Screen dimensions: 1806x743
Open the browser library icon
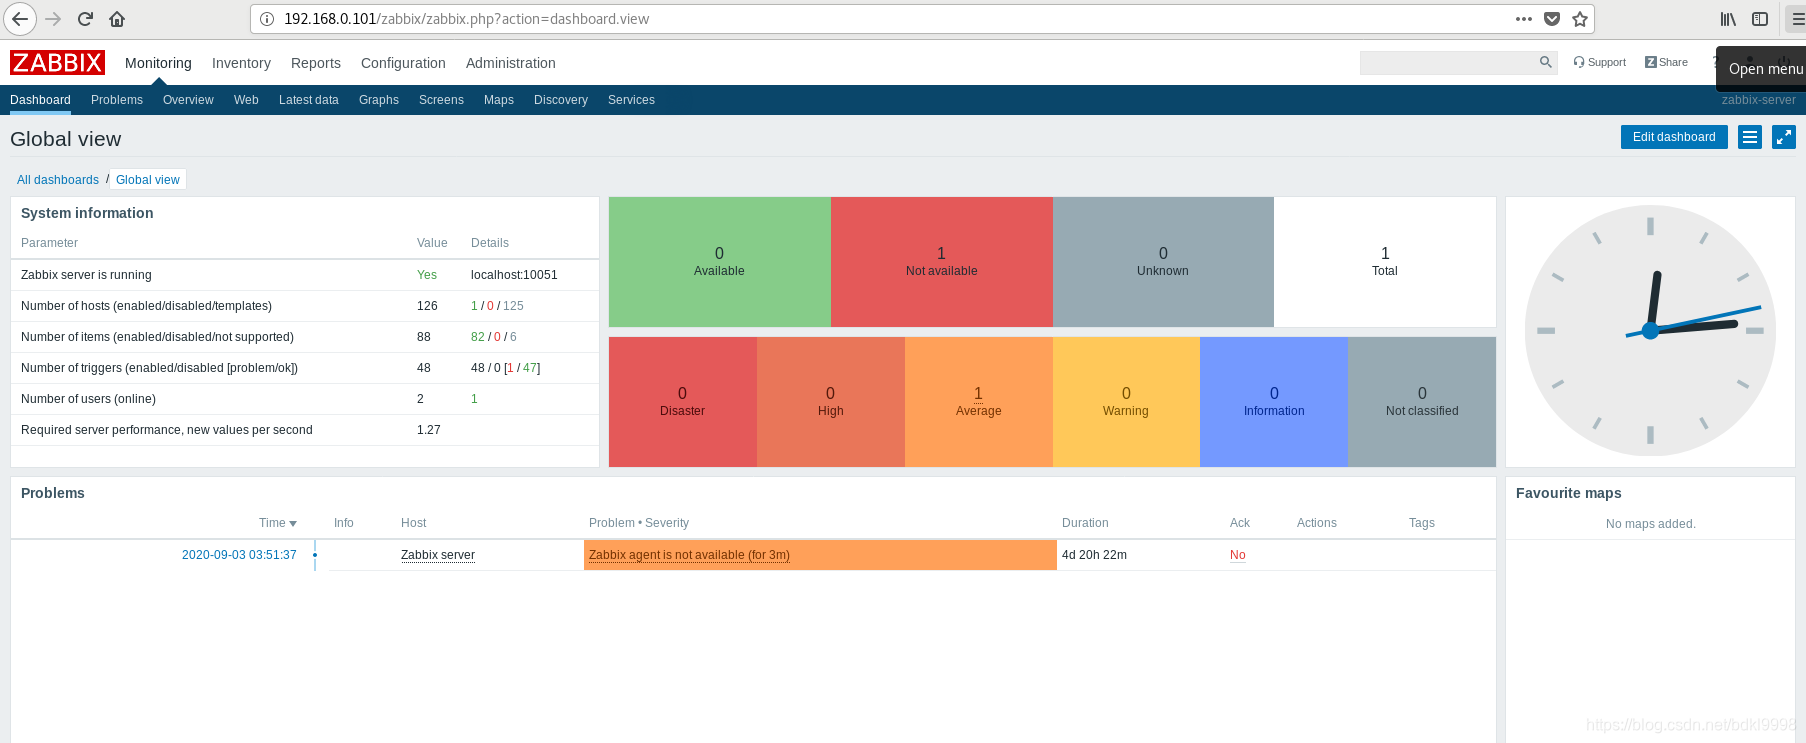coord(1728,19)
